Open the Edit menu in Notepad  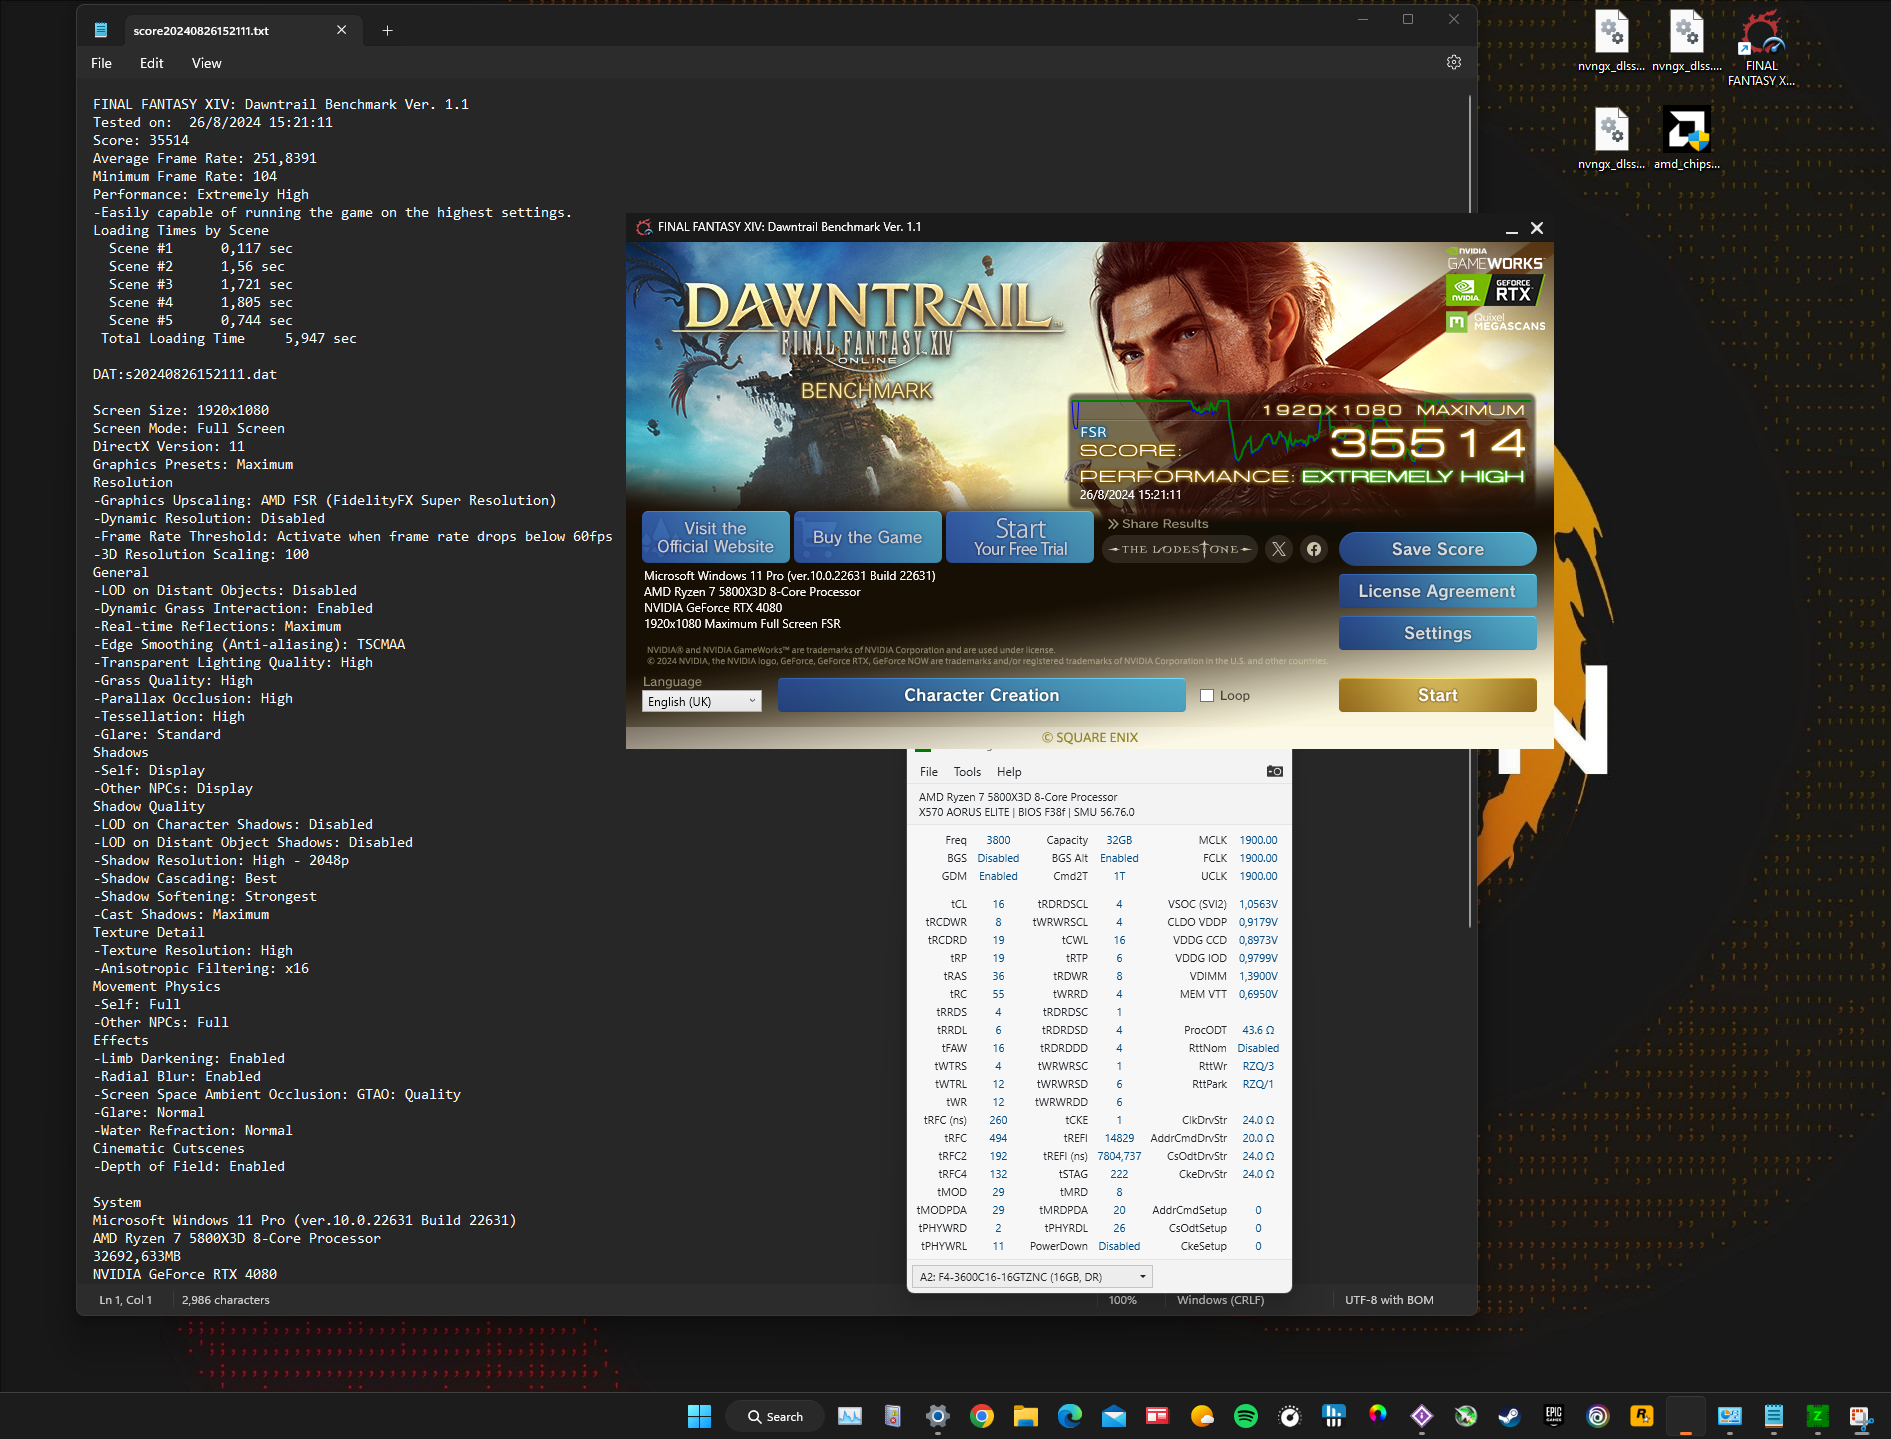point(151,63)
